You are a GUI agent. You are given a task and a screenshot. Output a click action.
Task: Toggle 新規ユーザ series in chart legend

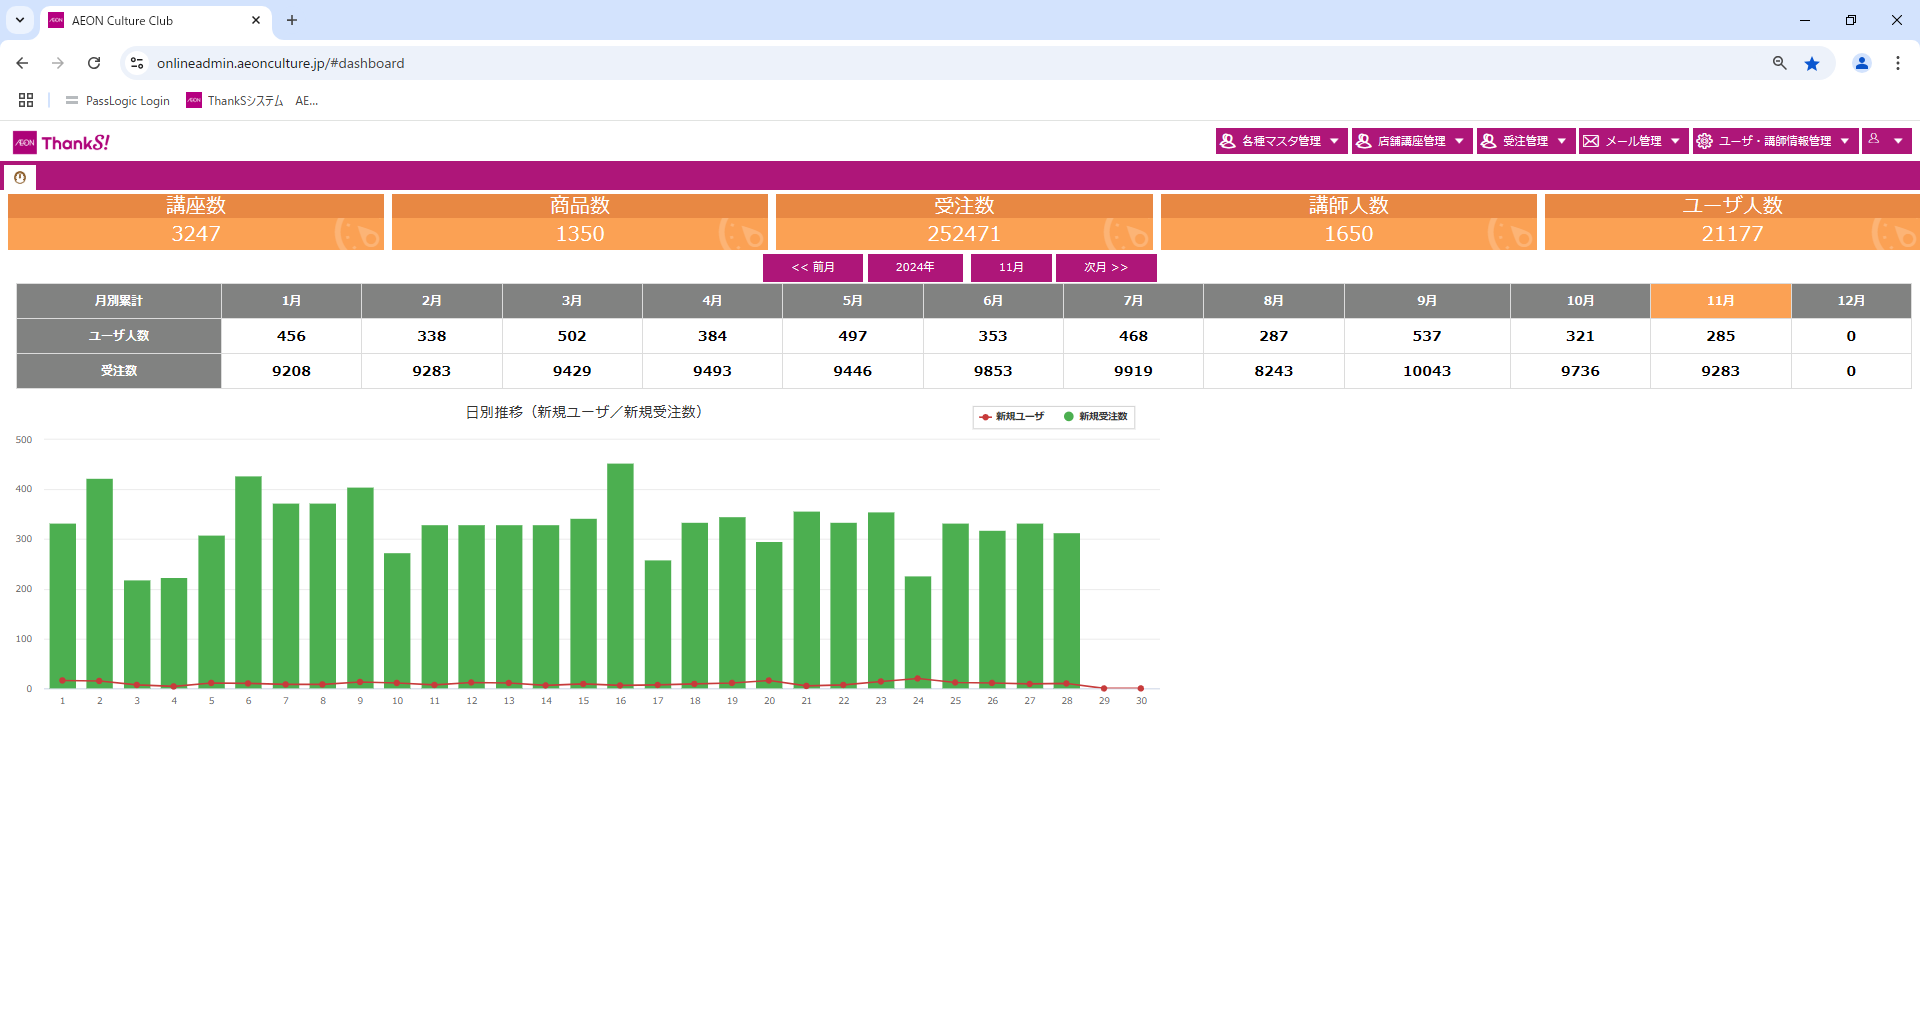(1012, 417)
